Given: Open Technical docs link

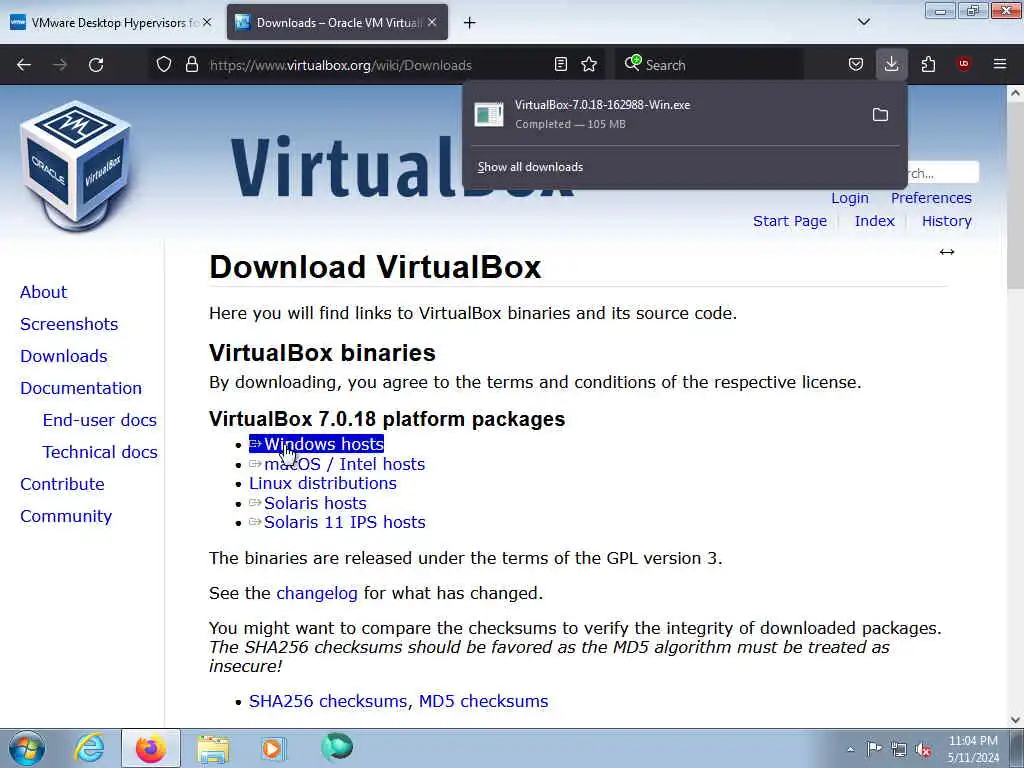Looking at the screenshot, I should tap(100, 452).
